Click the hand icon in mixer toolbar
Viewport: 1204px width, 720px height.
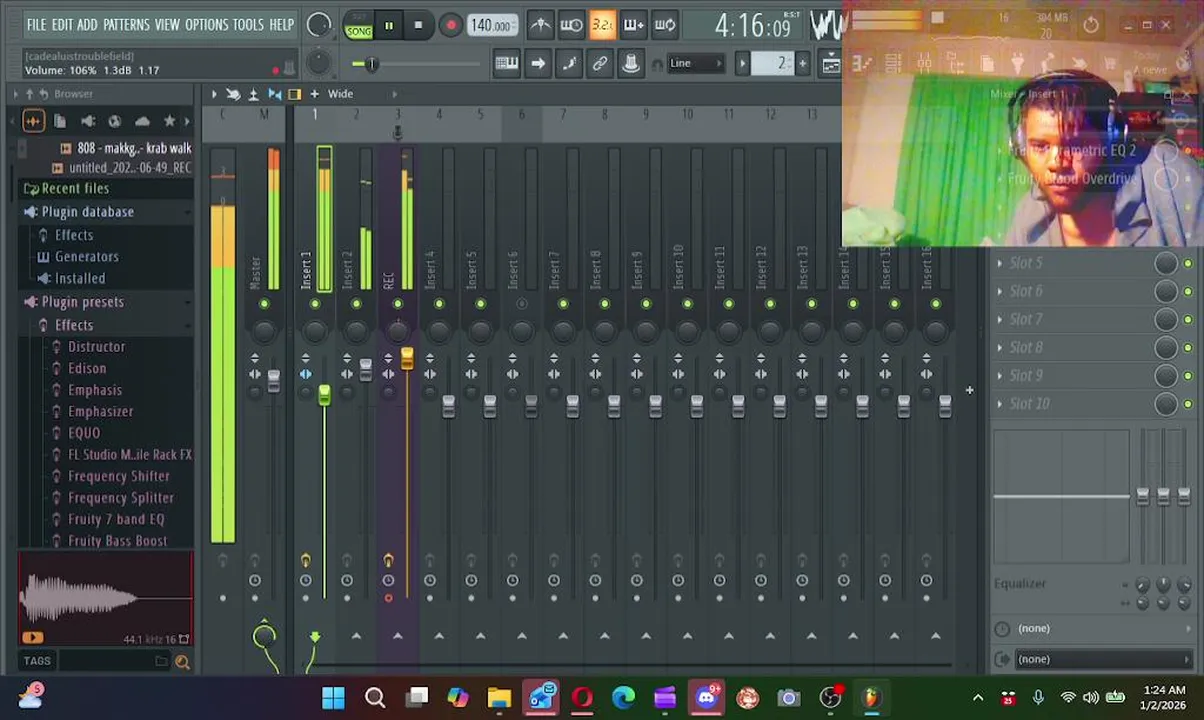click(233, 94)
